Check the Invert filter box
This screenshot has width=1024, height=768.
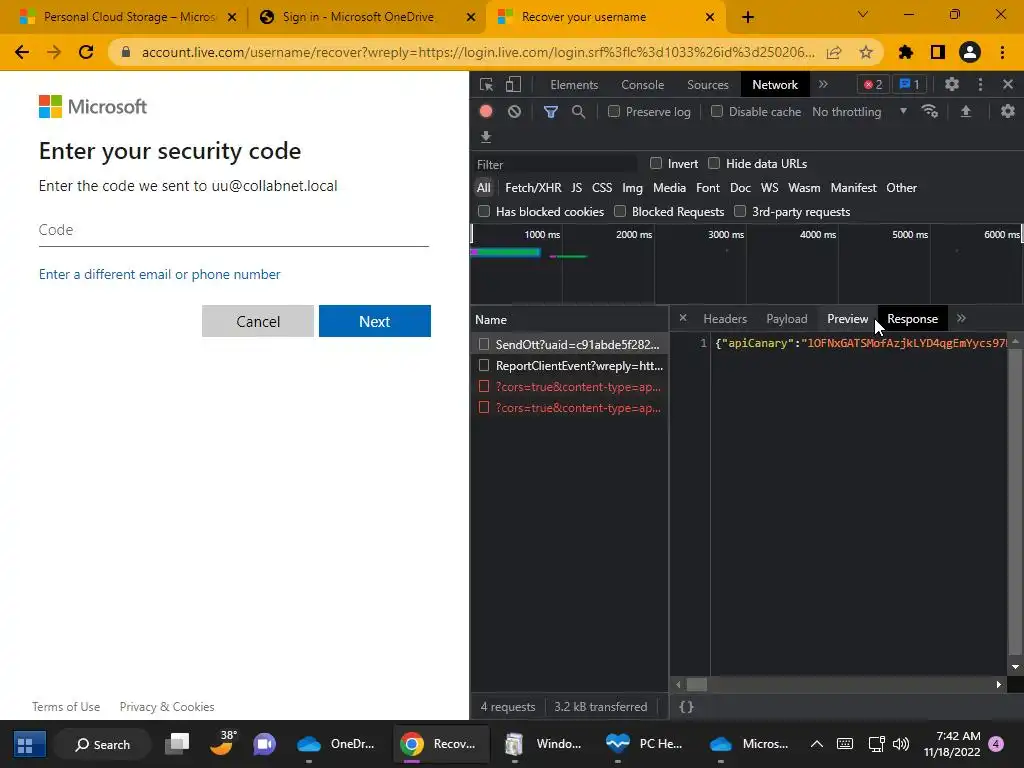click(656, 163)
